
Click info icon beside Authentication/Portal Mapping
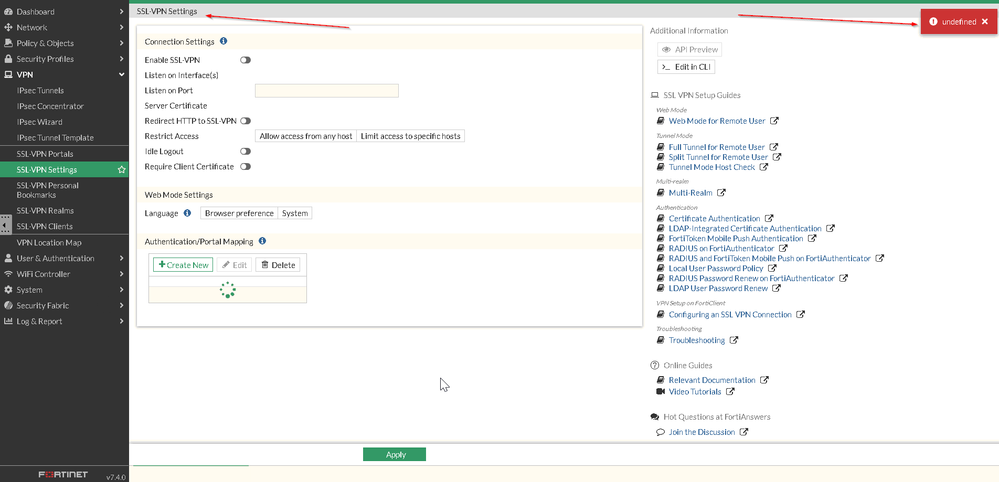coord(262,241)
